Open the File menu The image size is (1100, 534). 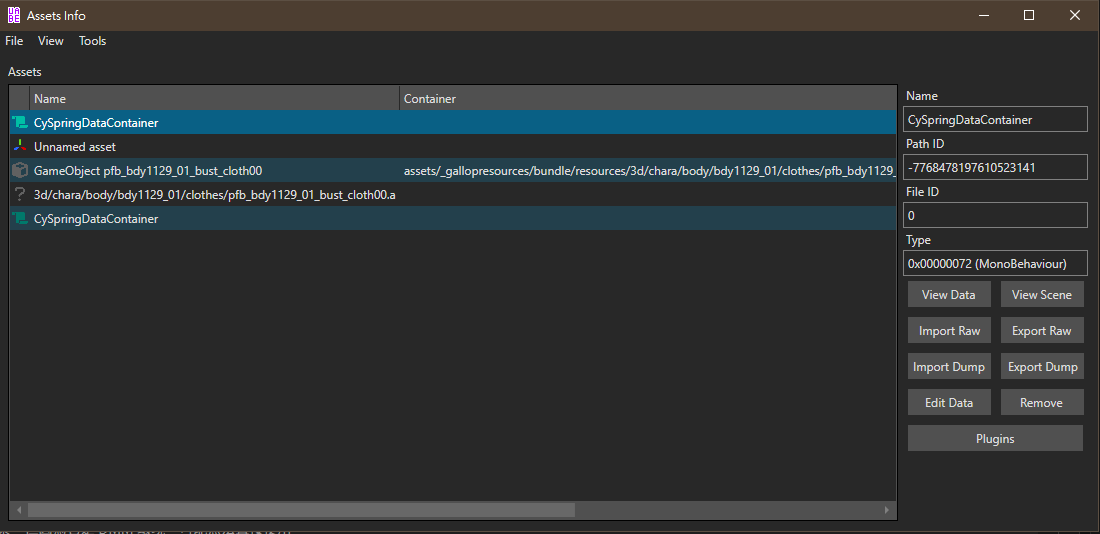(x=14, y=41)
